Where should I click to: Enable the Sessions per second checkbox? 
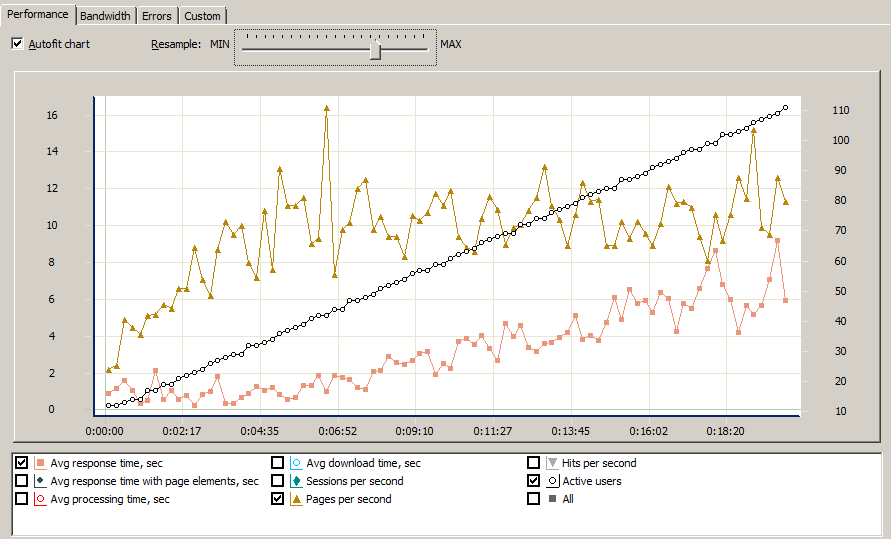pos(278,481)
